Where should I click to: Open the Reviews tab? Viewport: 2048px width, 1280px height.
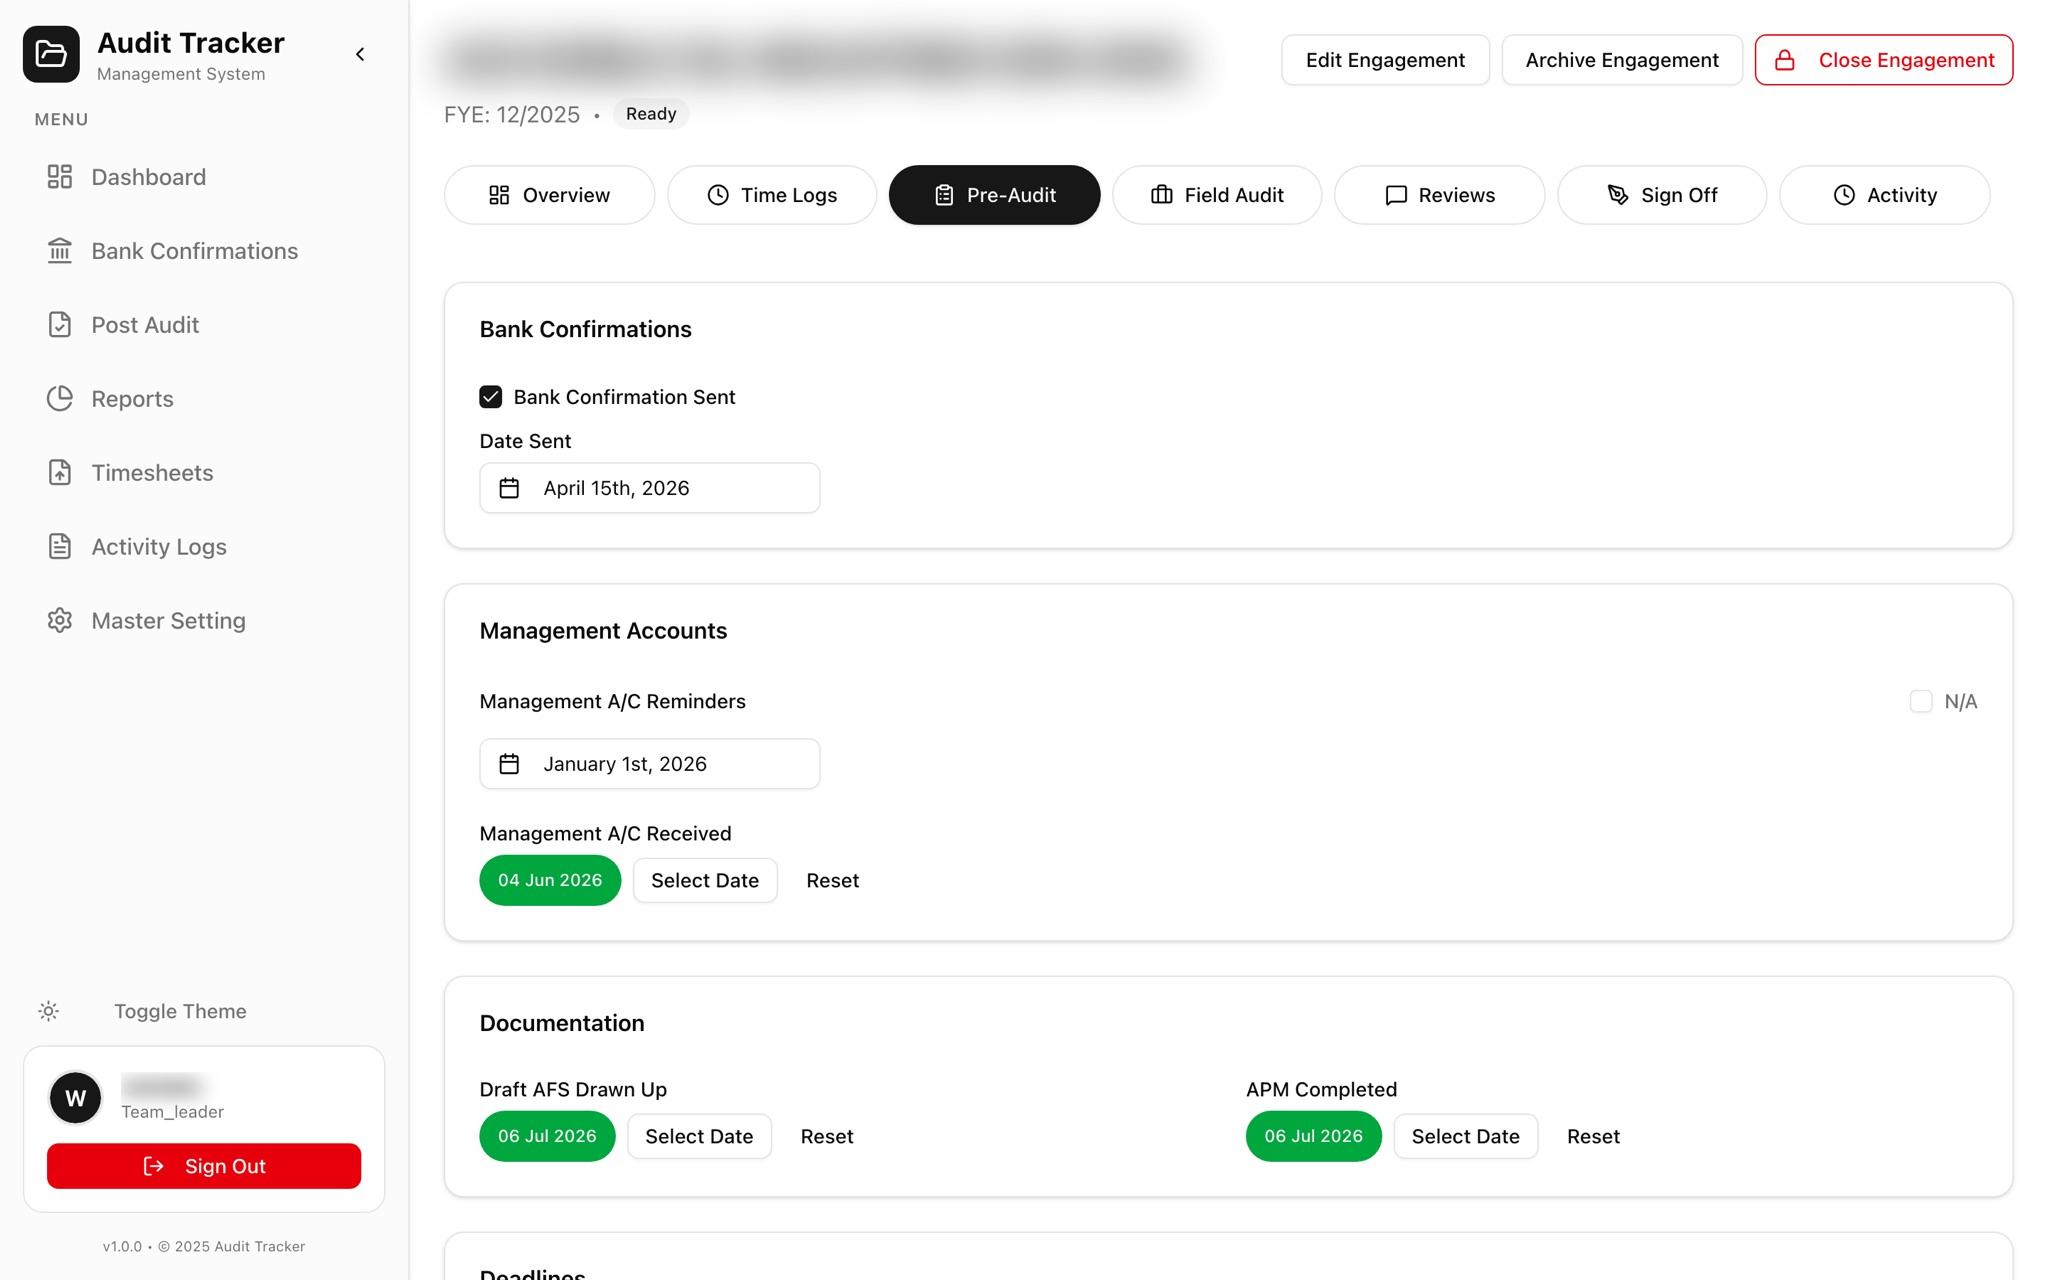(x=1439, y=195)
